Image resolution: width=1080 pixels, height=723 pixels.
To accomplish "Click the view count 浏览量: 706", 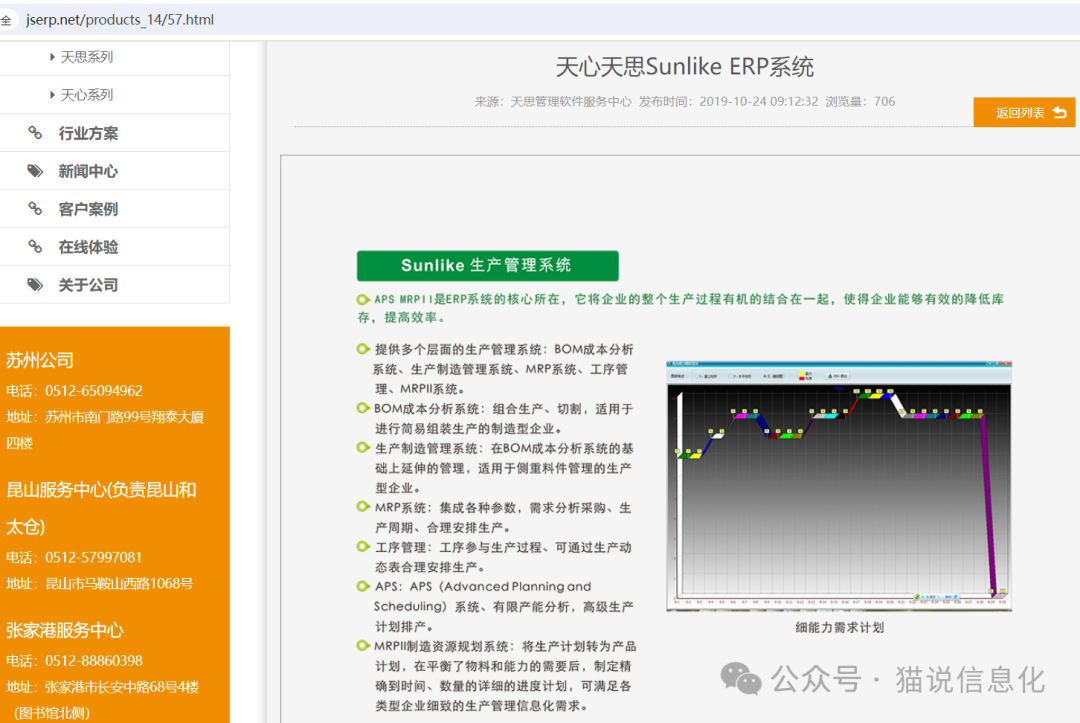I will click(860, 102).
